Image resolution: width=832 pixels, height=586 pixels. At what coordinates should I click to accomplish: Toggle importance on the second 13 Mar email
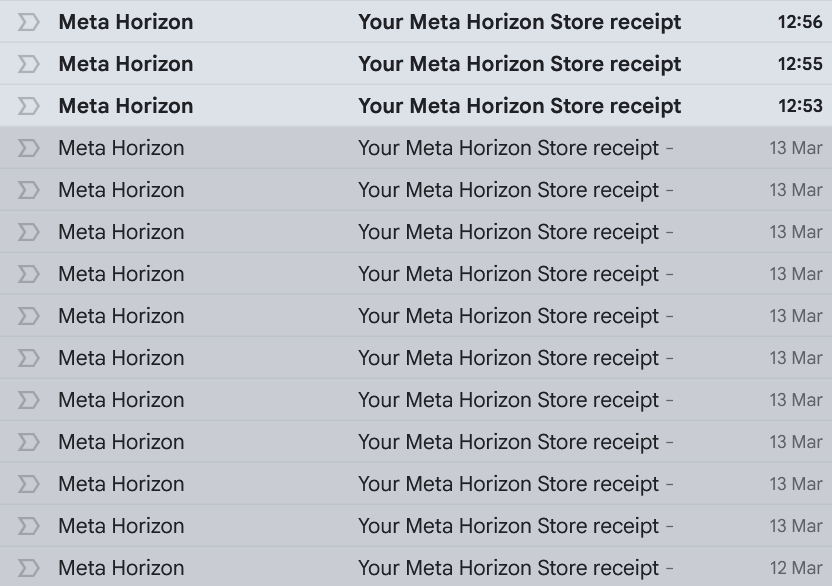[x=29, y=190]
